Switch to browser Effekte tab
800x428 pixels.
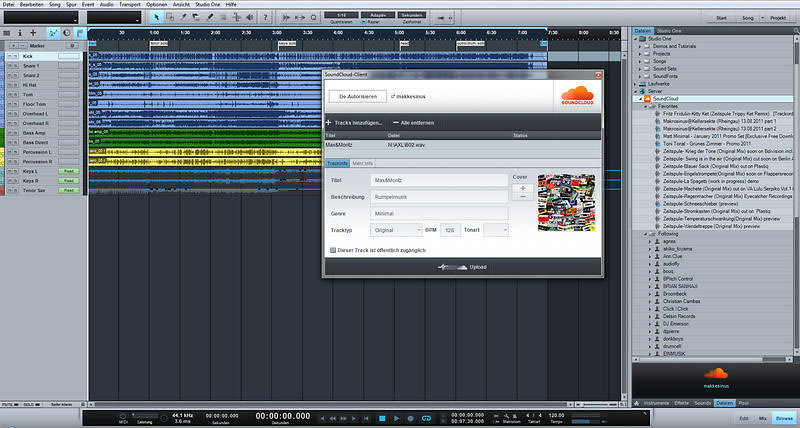[x=682, y=403]
